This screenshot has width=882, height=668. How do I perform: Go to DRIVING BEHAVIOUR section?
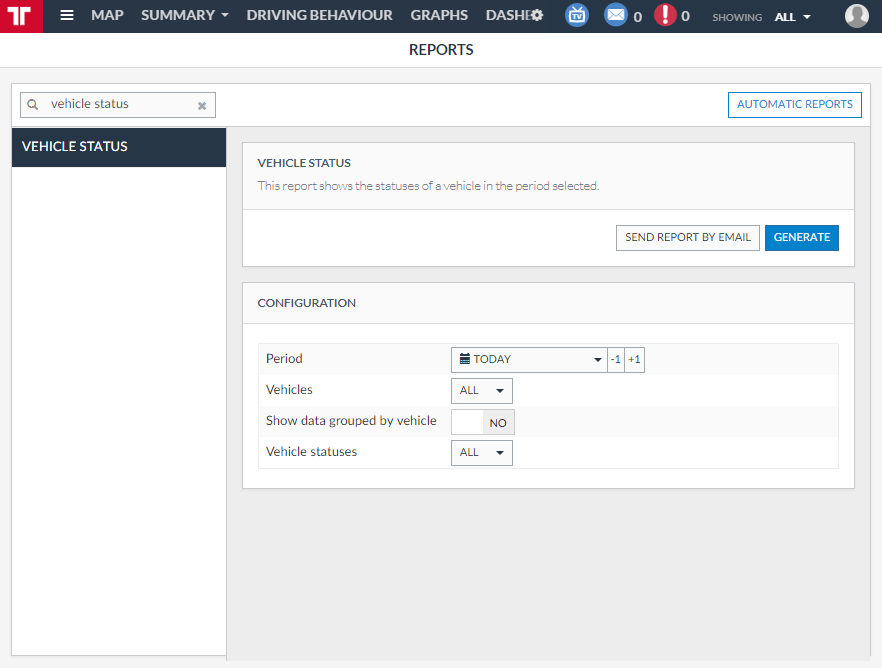(x=319, y=15)
